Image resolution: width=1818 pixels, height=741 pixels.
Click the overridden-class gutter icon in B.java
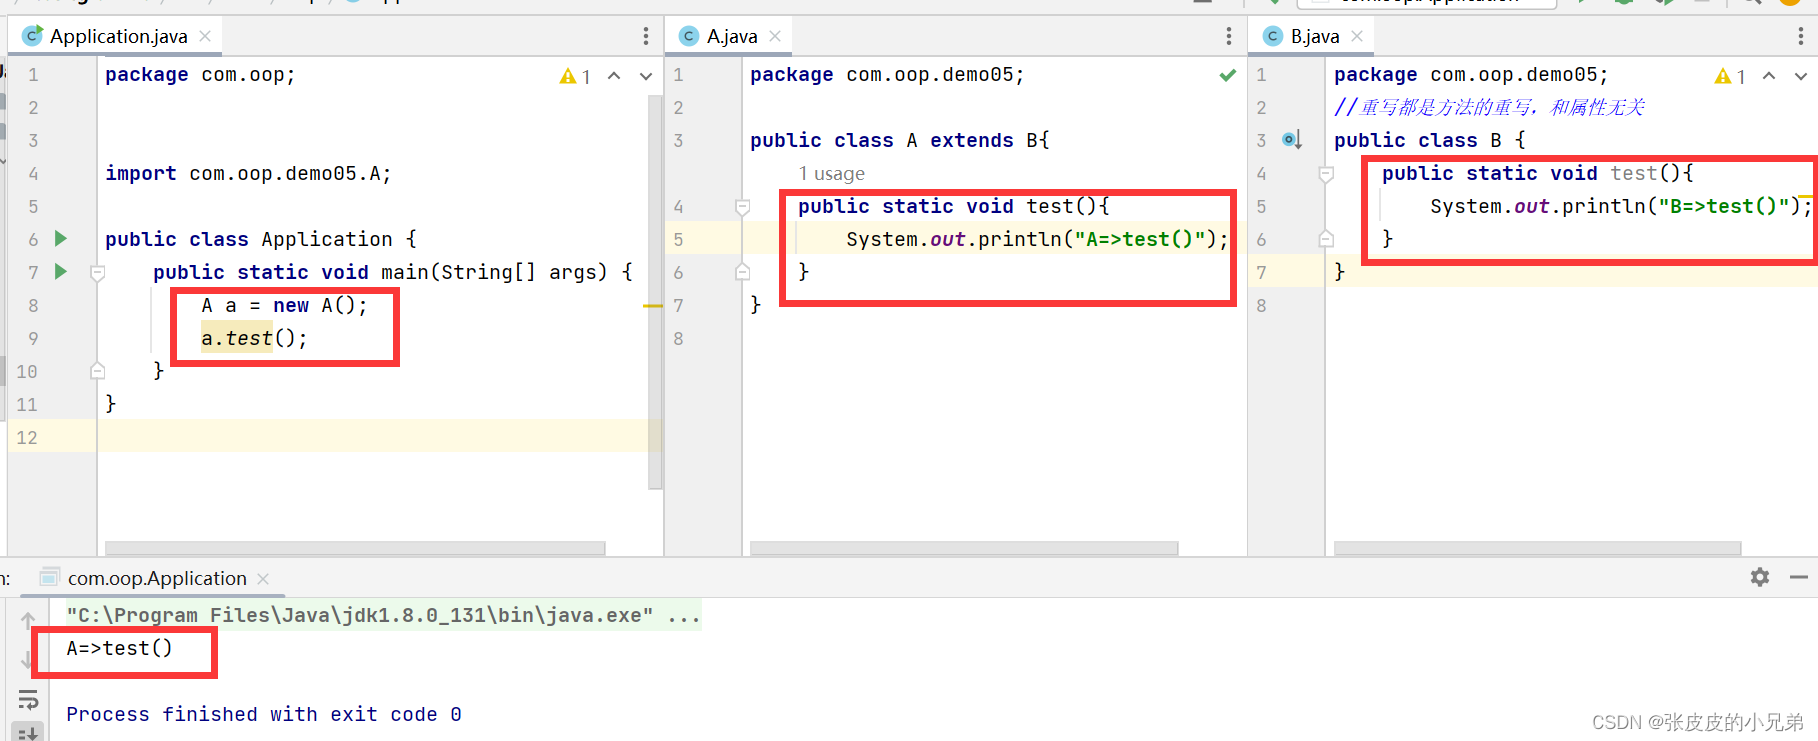point(1292,140)
